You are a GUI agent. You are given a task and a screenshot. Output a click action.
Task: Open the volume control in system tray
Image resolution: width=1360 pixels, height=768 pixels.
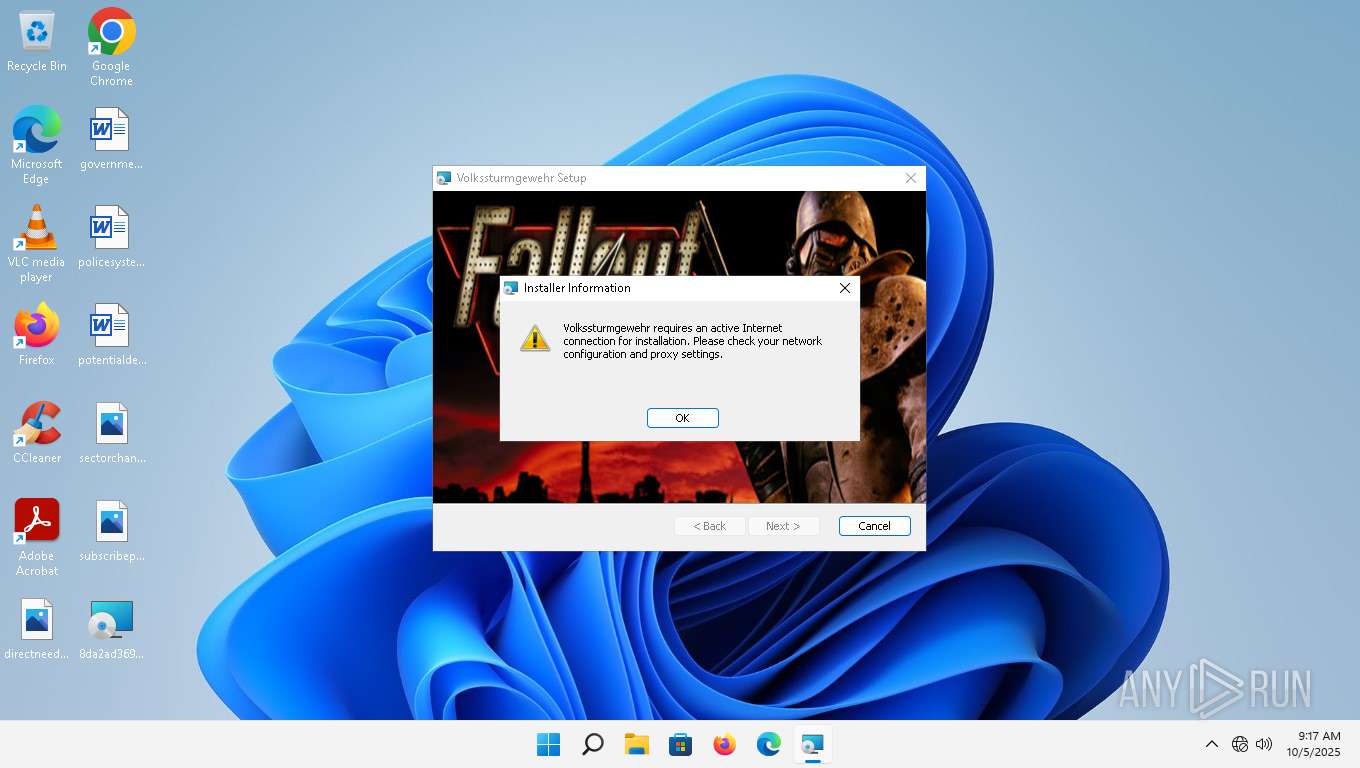(x=1264, y=744)
